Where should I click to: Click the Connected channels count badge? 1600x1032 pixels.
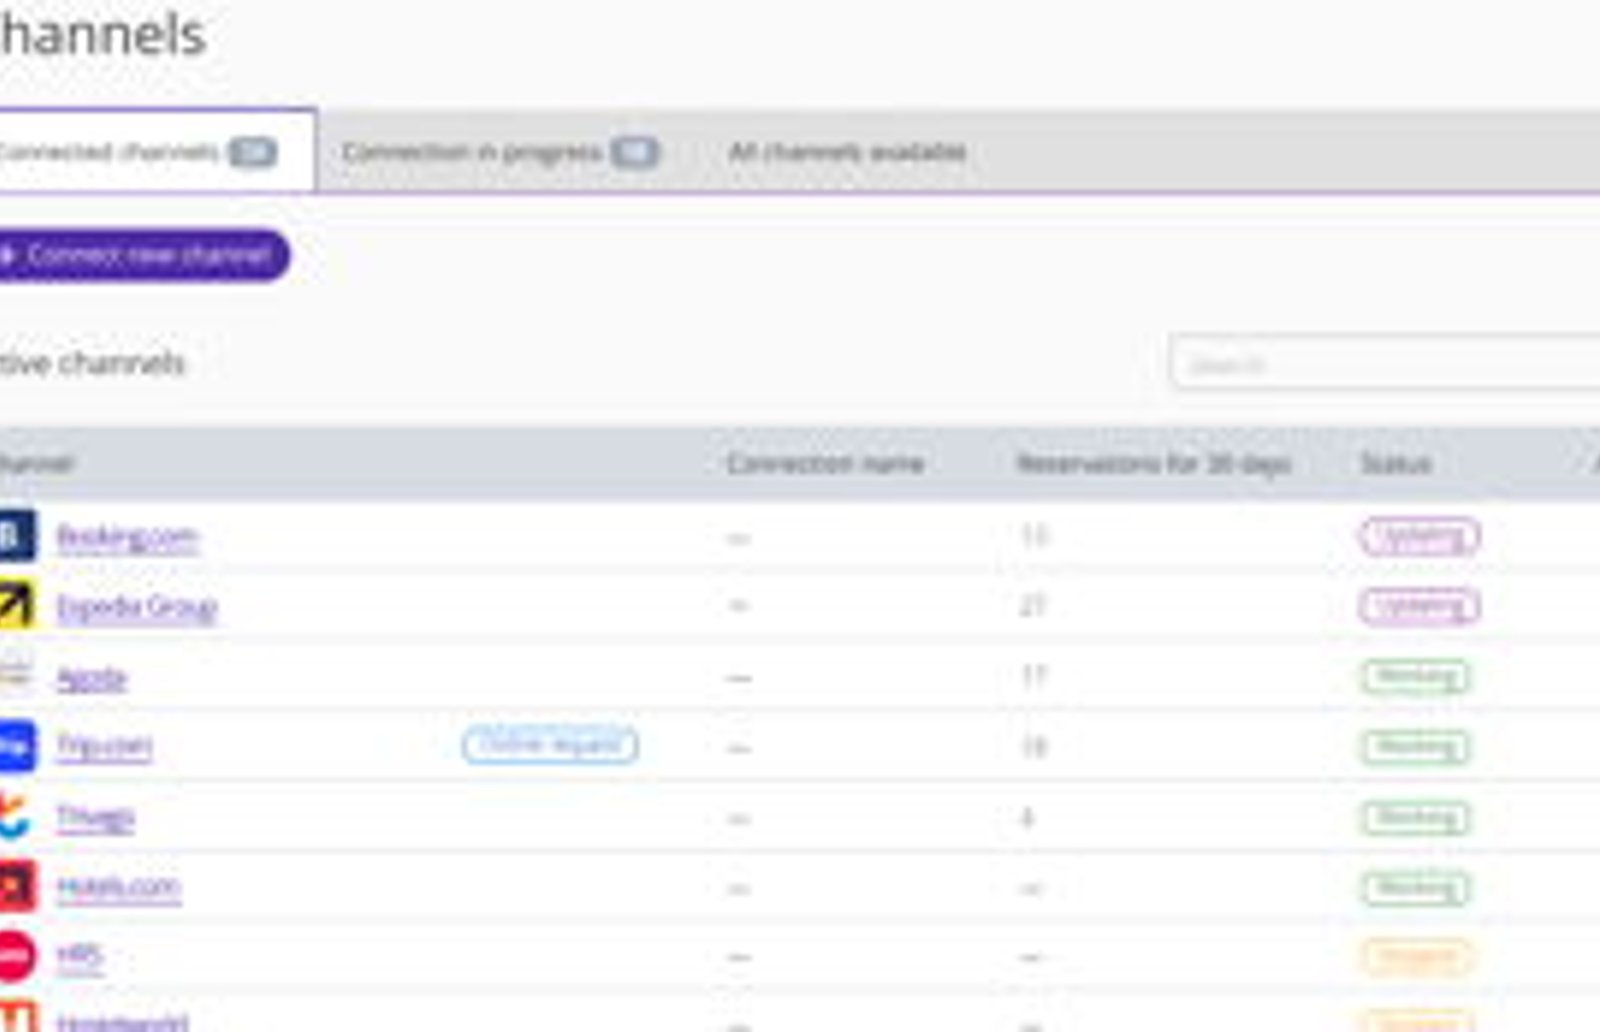click(x=252, y=152)
